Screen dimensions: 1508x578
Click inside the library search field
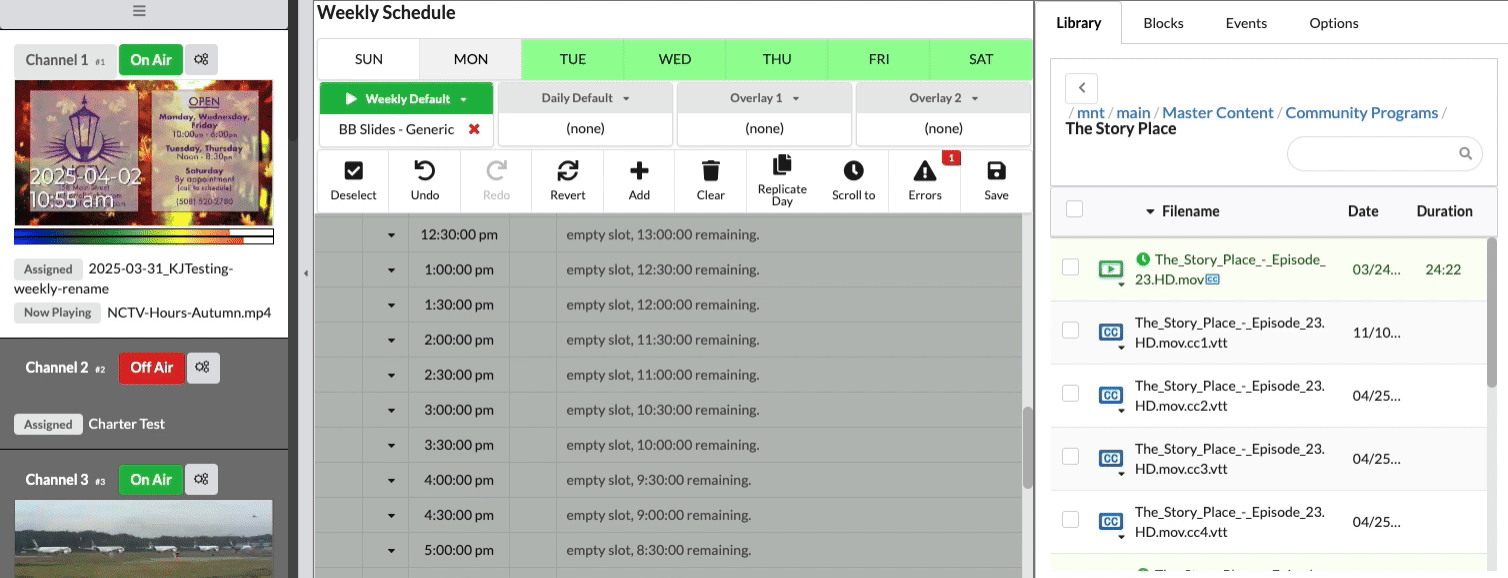pyautogui.click(x=1370, y=153)
